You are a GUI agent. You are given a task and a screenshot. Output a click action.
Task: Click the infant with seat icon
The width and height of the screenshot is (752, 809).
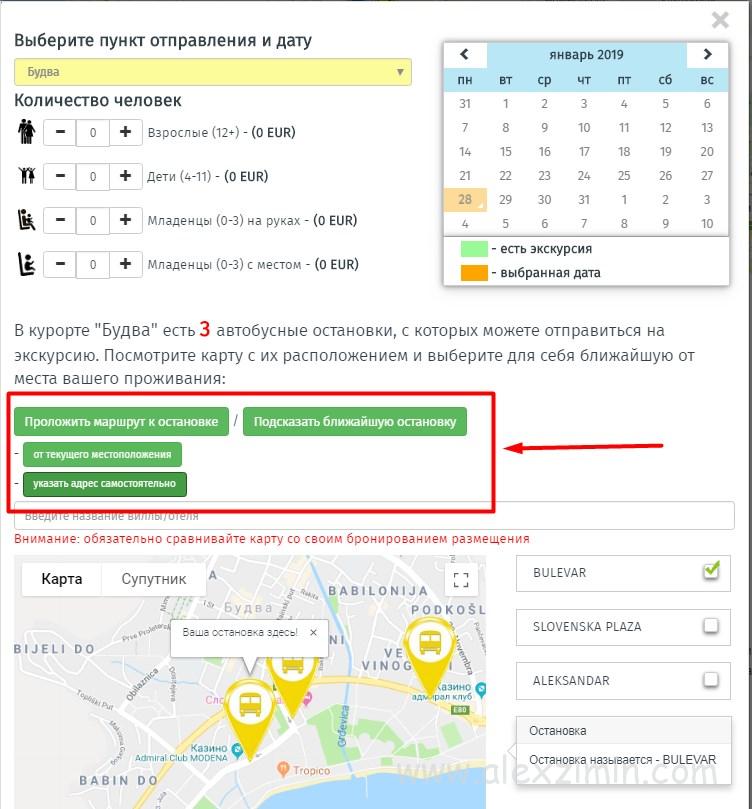click(26, 264)
